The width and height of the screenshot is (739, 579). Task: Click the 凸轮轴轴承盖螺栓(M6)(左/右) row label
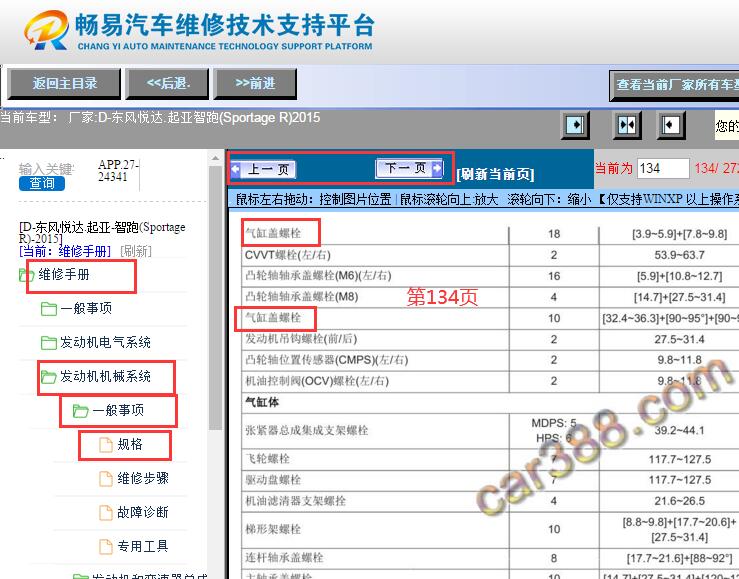(x=318, y=276)
